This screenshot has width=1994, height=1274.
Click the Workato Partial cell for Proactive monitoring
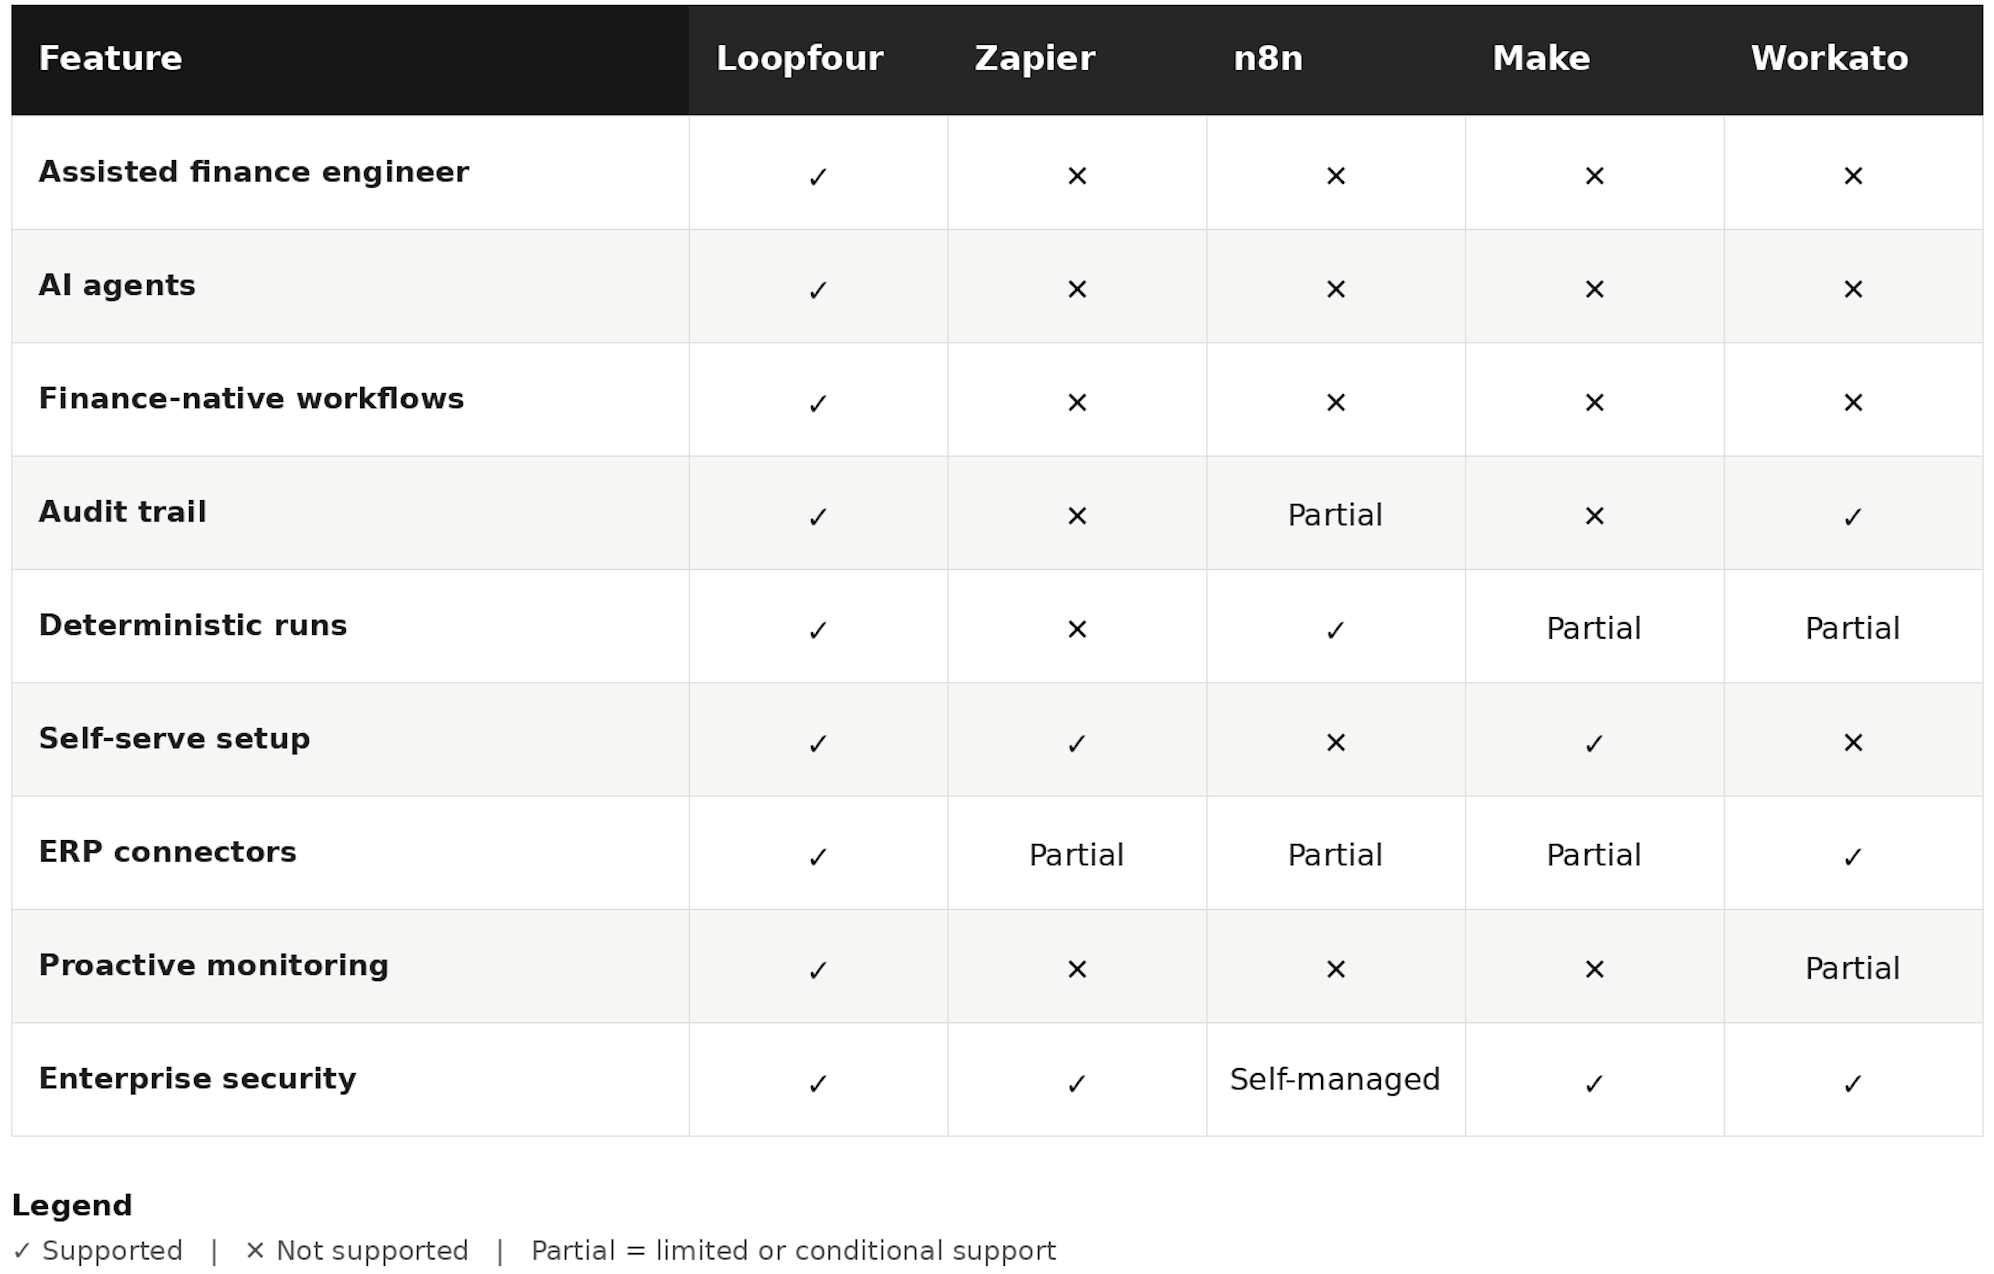pyautogui.click(x=1853, y=968)
